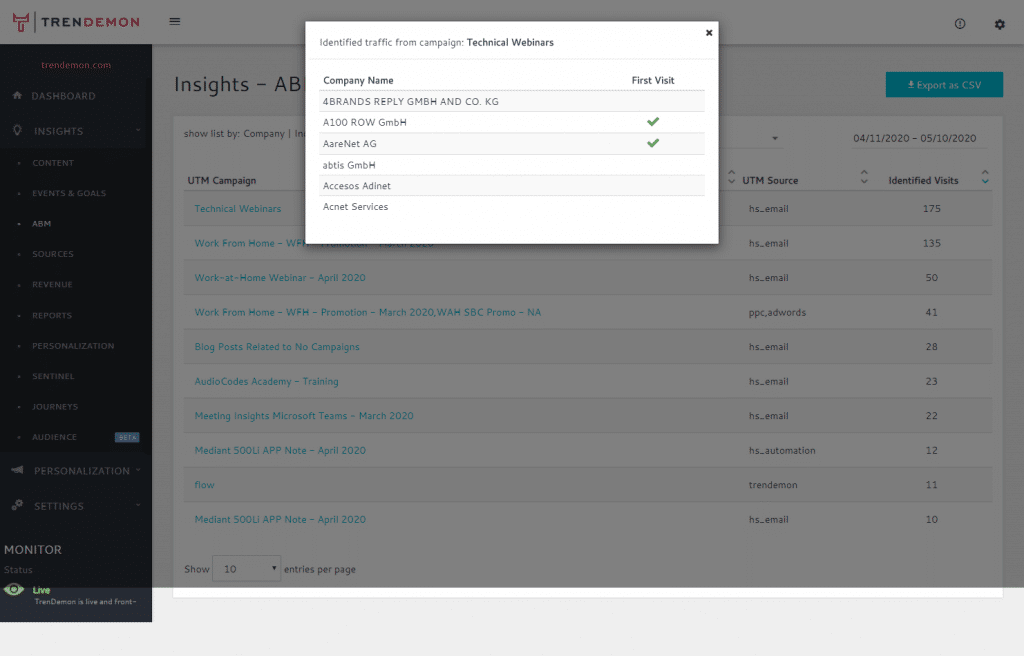This screenshot has height=656, width=1024.
Task: Click the ppc,adwords source cell
Action: pyautogui.click(x=777, y=312)
